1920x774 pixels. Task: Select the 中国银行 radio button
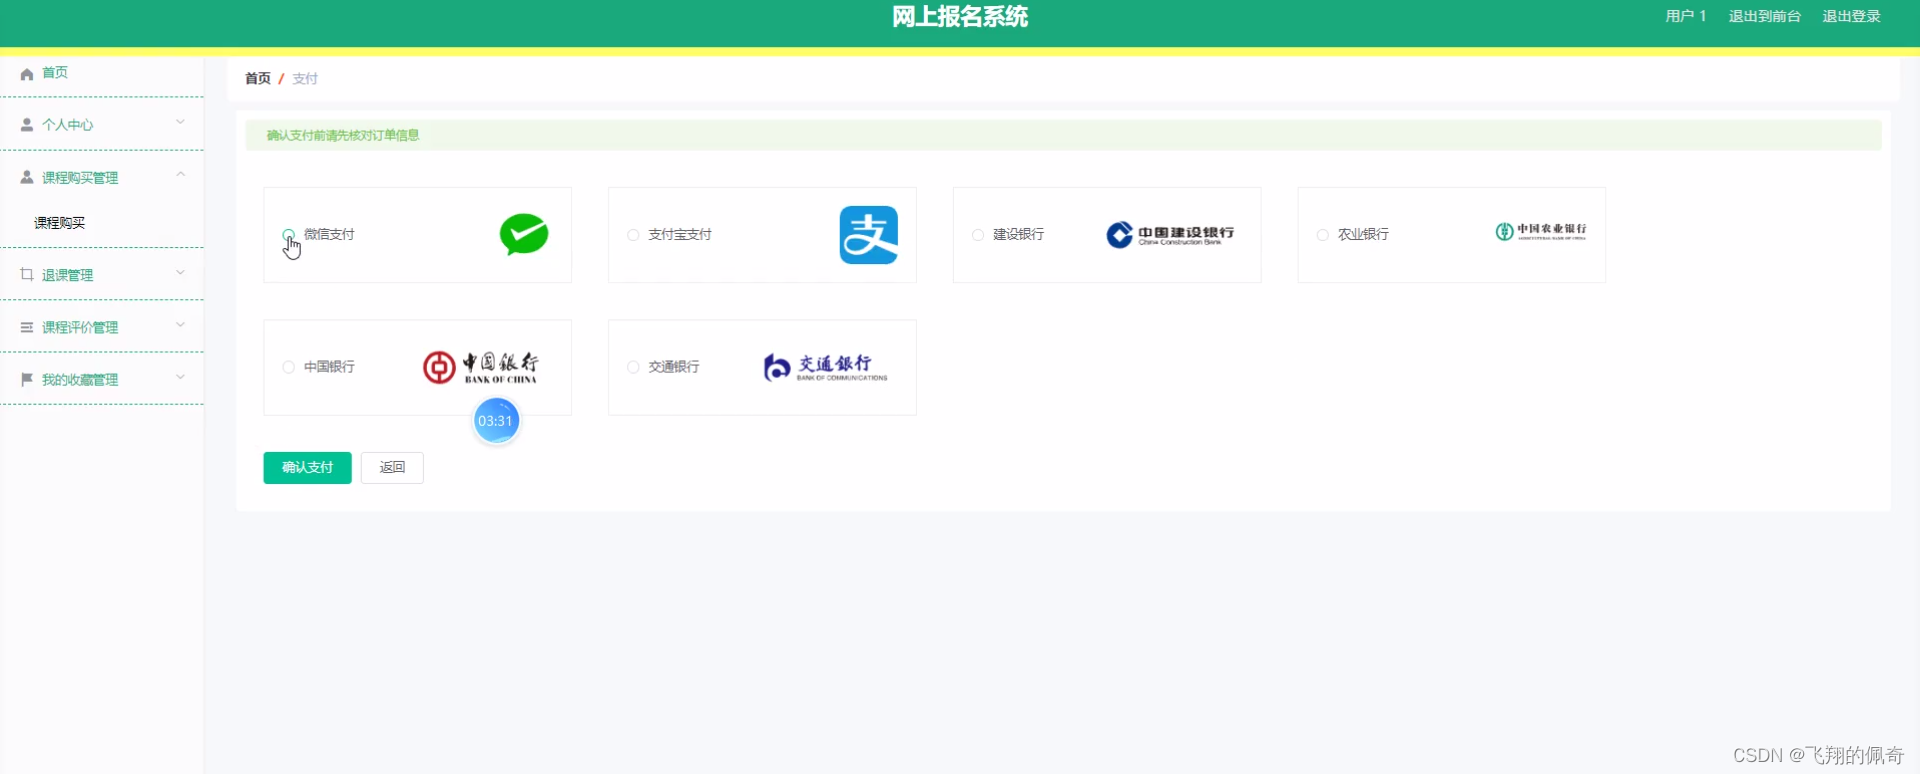pyautogui.click(x=289, y=367)
